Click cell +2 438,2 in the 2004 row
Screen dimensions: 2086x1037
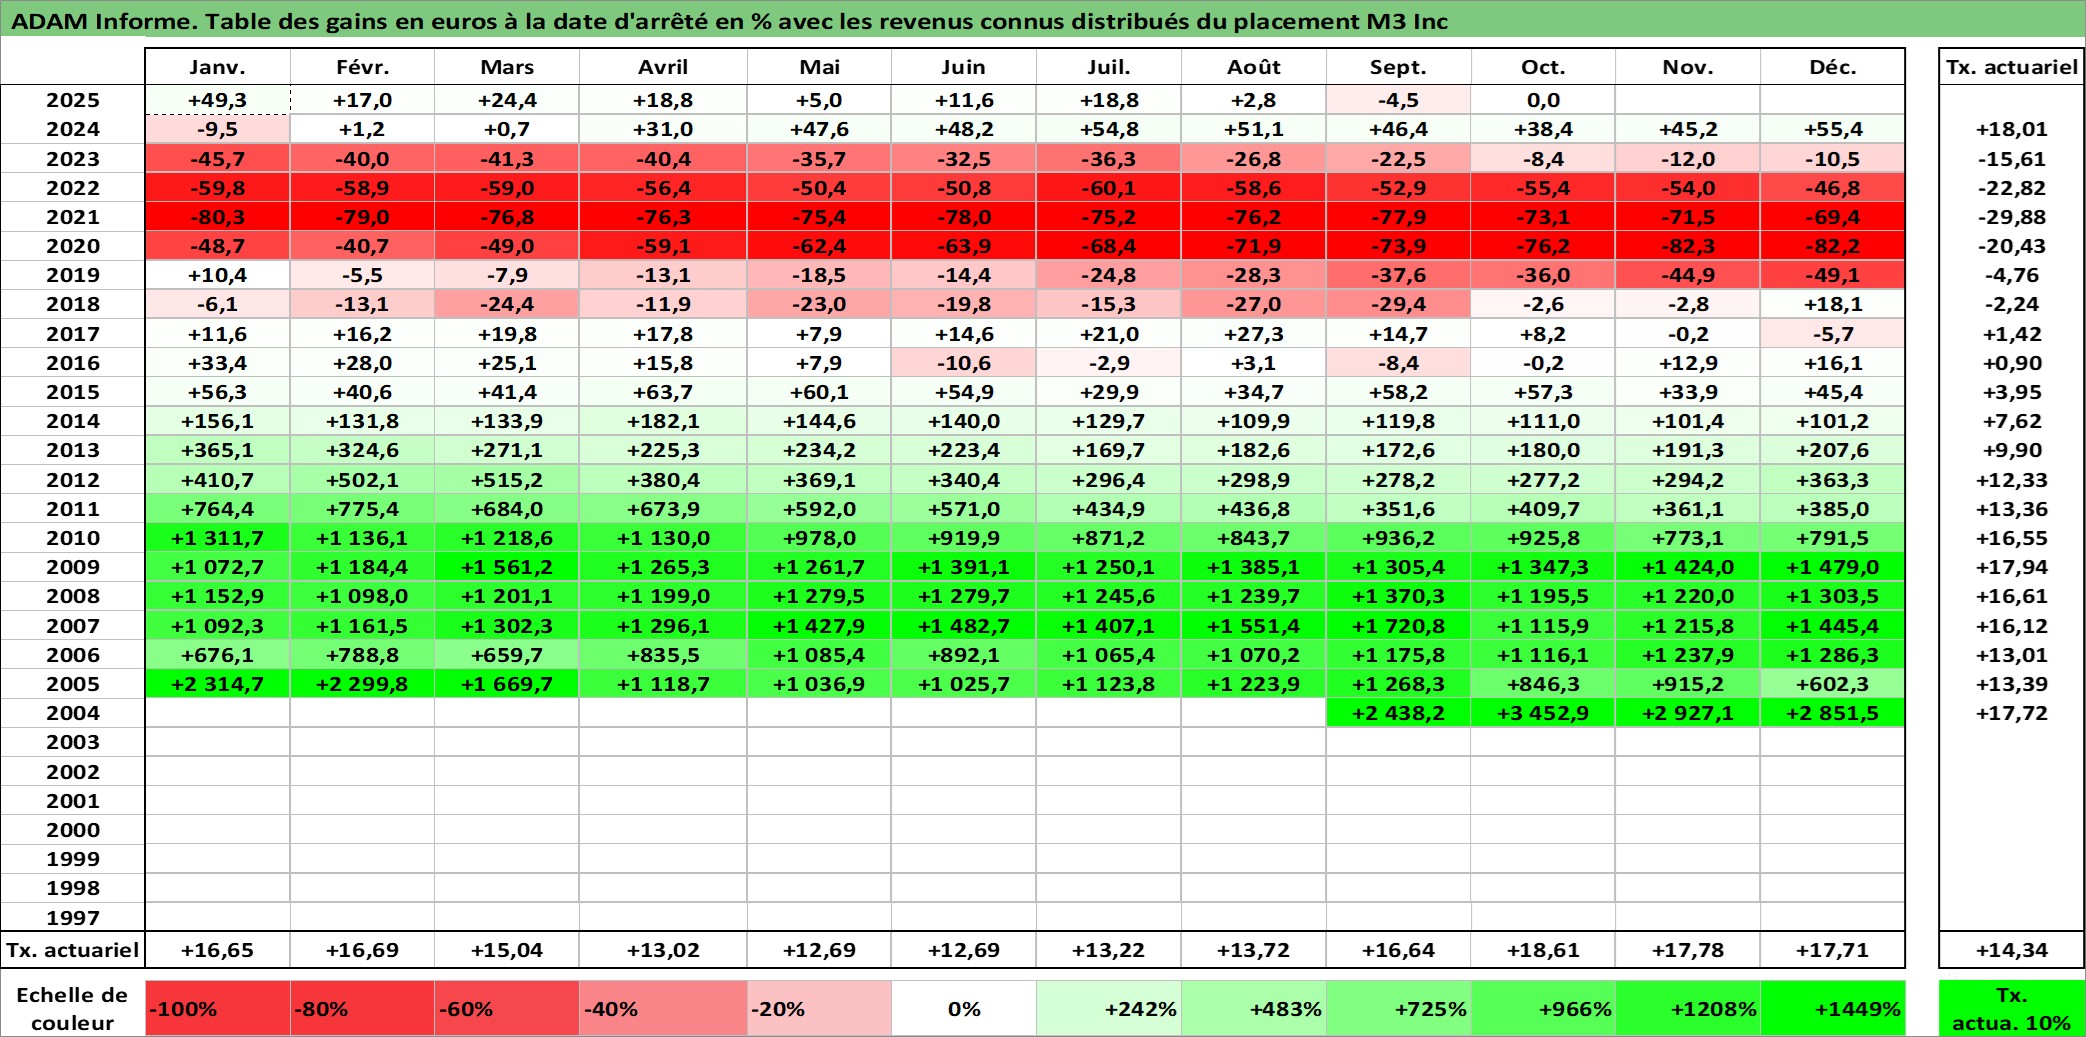(x=1398, y=713)
